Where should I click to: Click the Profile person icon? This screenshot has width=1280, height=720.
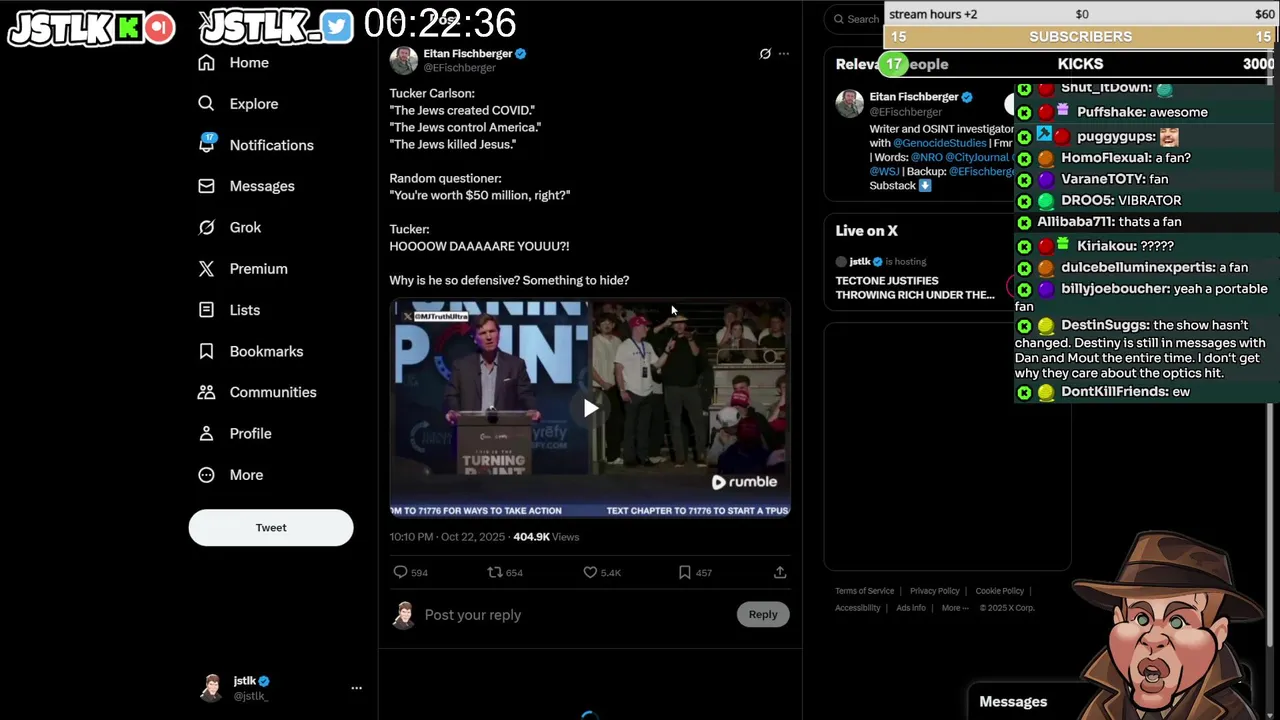[x=206, y=433]
